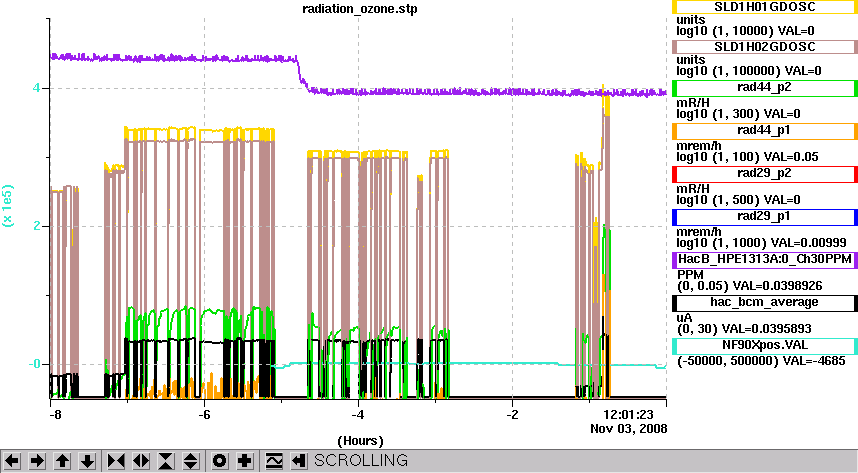Click the y-axis value 4 label

pyautogui.click(x=36, y=88)
